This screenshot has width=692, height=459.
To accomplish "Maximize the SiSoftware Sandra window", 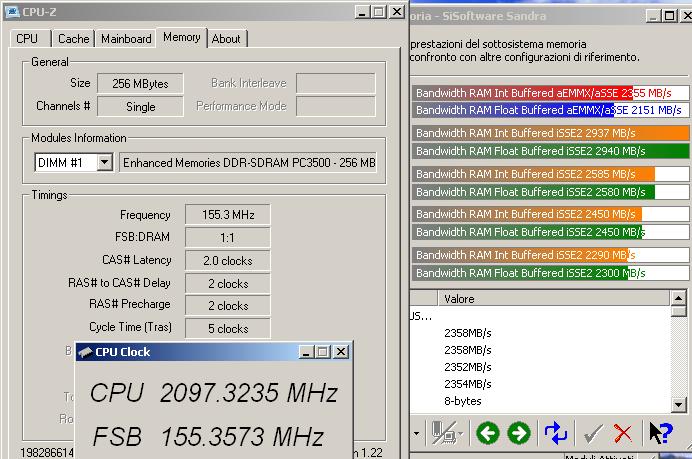I will 669,16.
